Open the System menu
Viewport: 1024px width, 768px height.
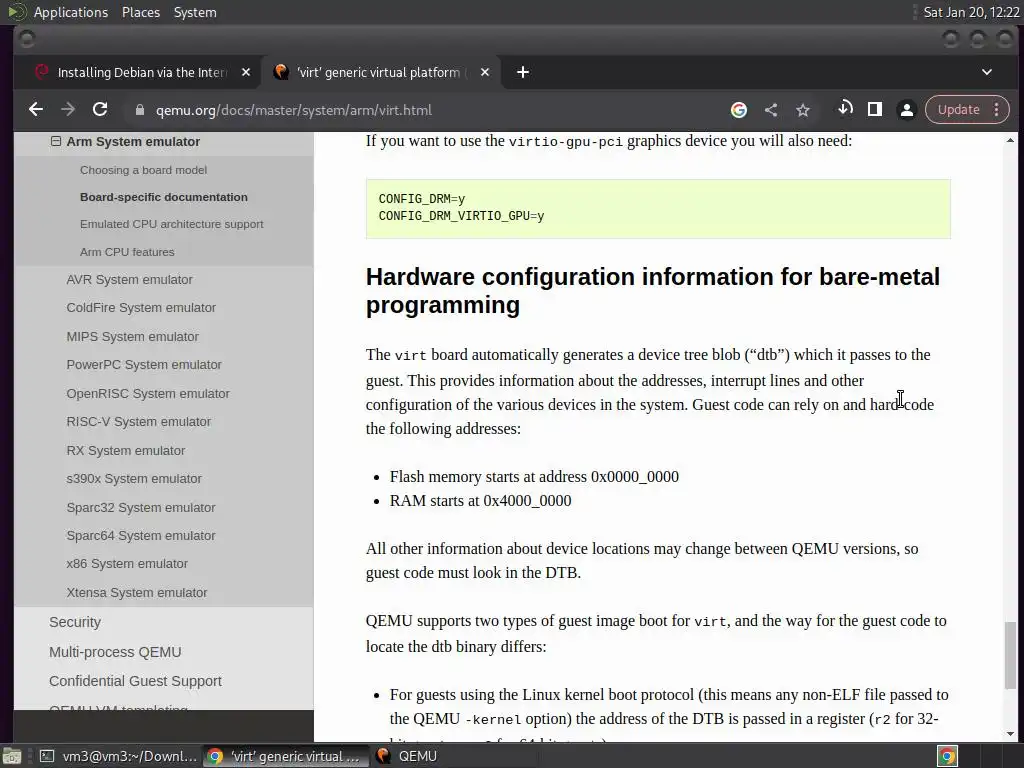click(195, 12)
